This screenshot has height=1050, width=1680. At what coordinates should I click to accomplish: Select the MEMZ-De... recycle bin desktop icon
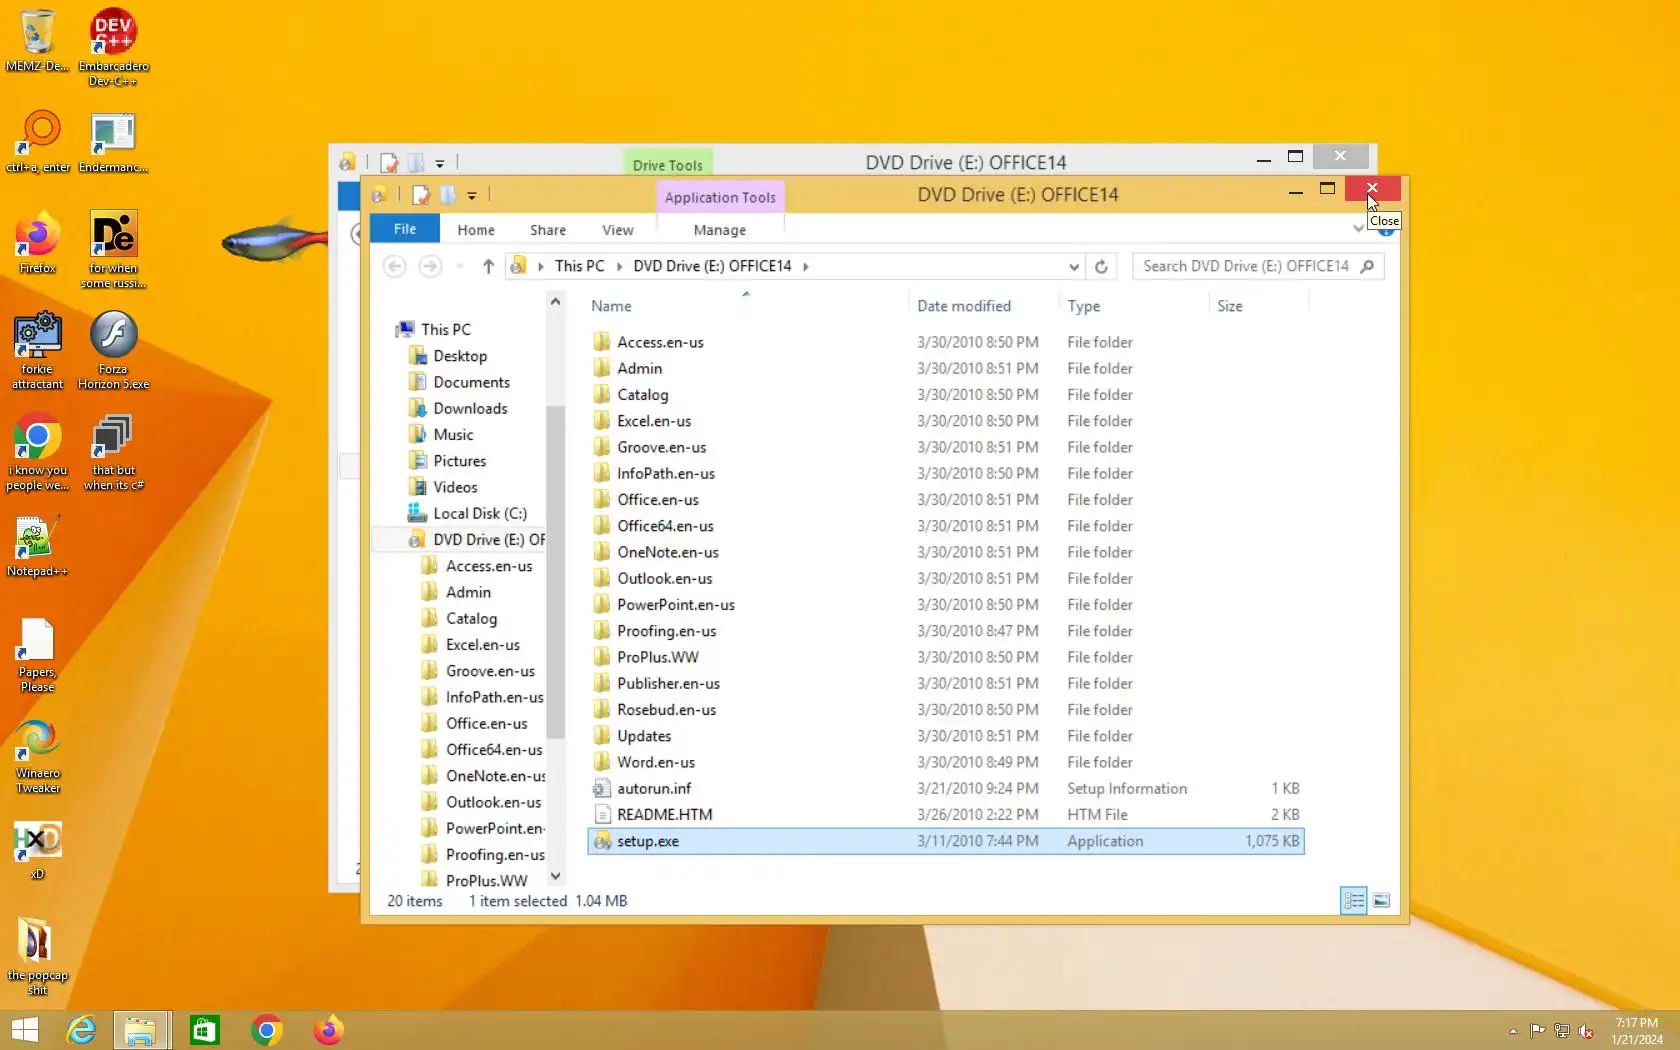click(37, 40)
